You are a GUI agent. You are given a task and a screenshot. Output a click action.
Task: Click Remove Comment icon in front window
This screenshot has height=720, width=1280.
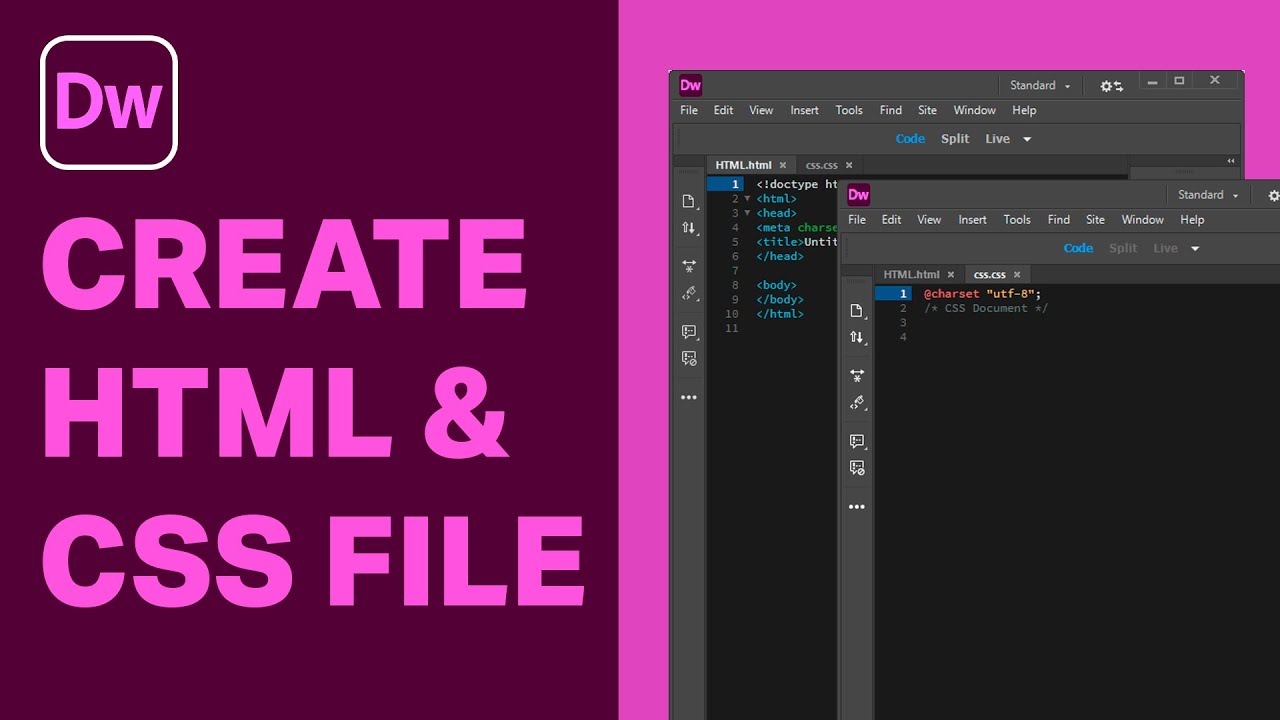(856, 467)
